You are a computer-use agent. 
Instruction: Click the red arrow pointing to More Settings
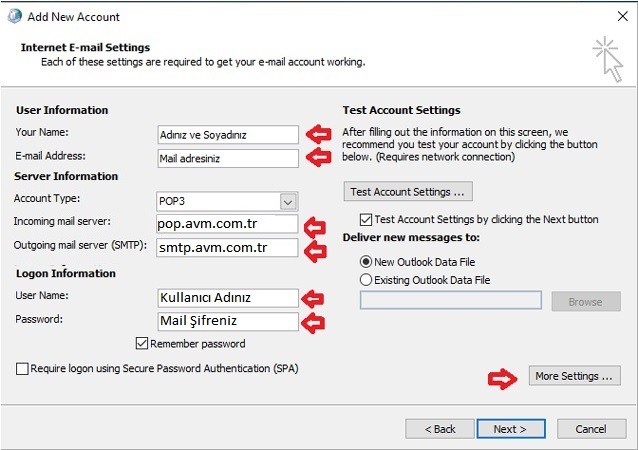point(500,377)
